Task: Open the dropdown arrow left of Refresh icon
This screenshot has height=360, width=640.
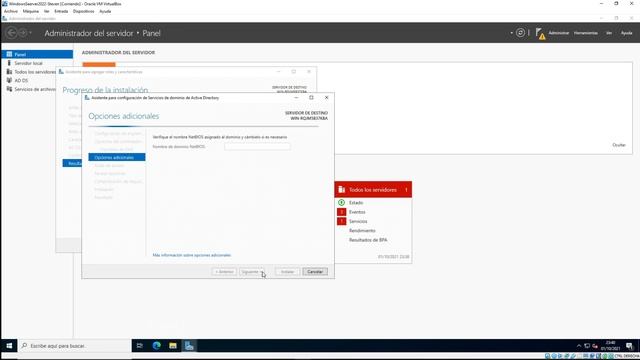Action: point(511,33)
